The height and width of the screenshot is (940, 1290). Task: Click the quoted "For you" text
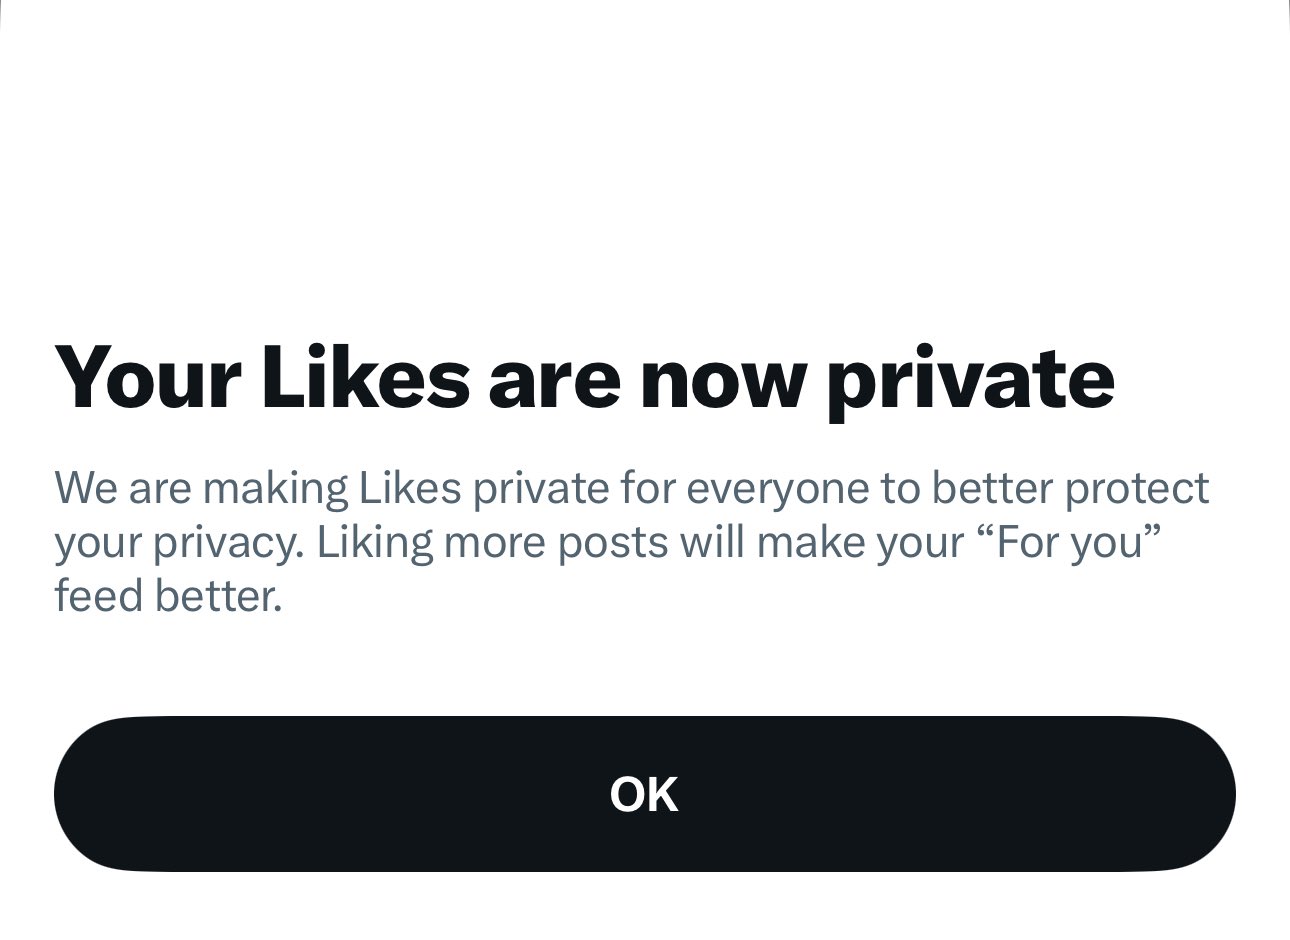click(x=1069, y=542)
